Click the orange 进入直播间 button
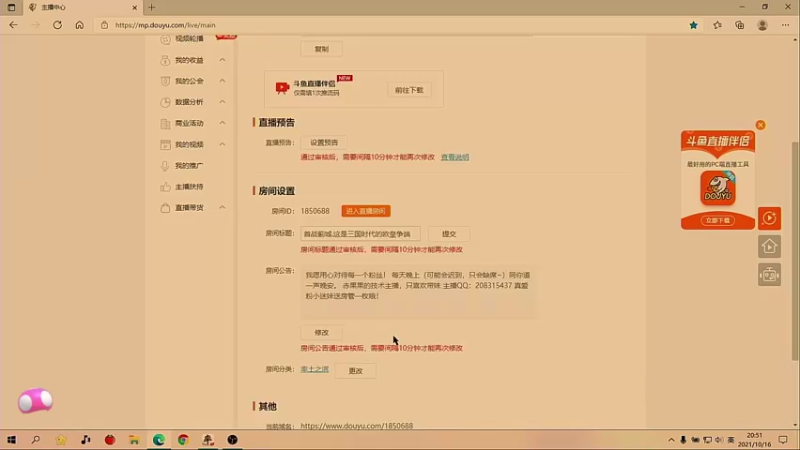The width and height of the screenshot is (800, 450). pyautogui.click(x=366, y=211)
